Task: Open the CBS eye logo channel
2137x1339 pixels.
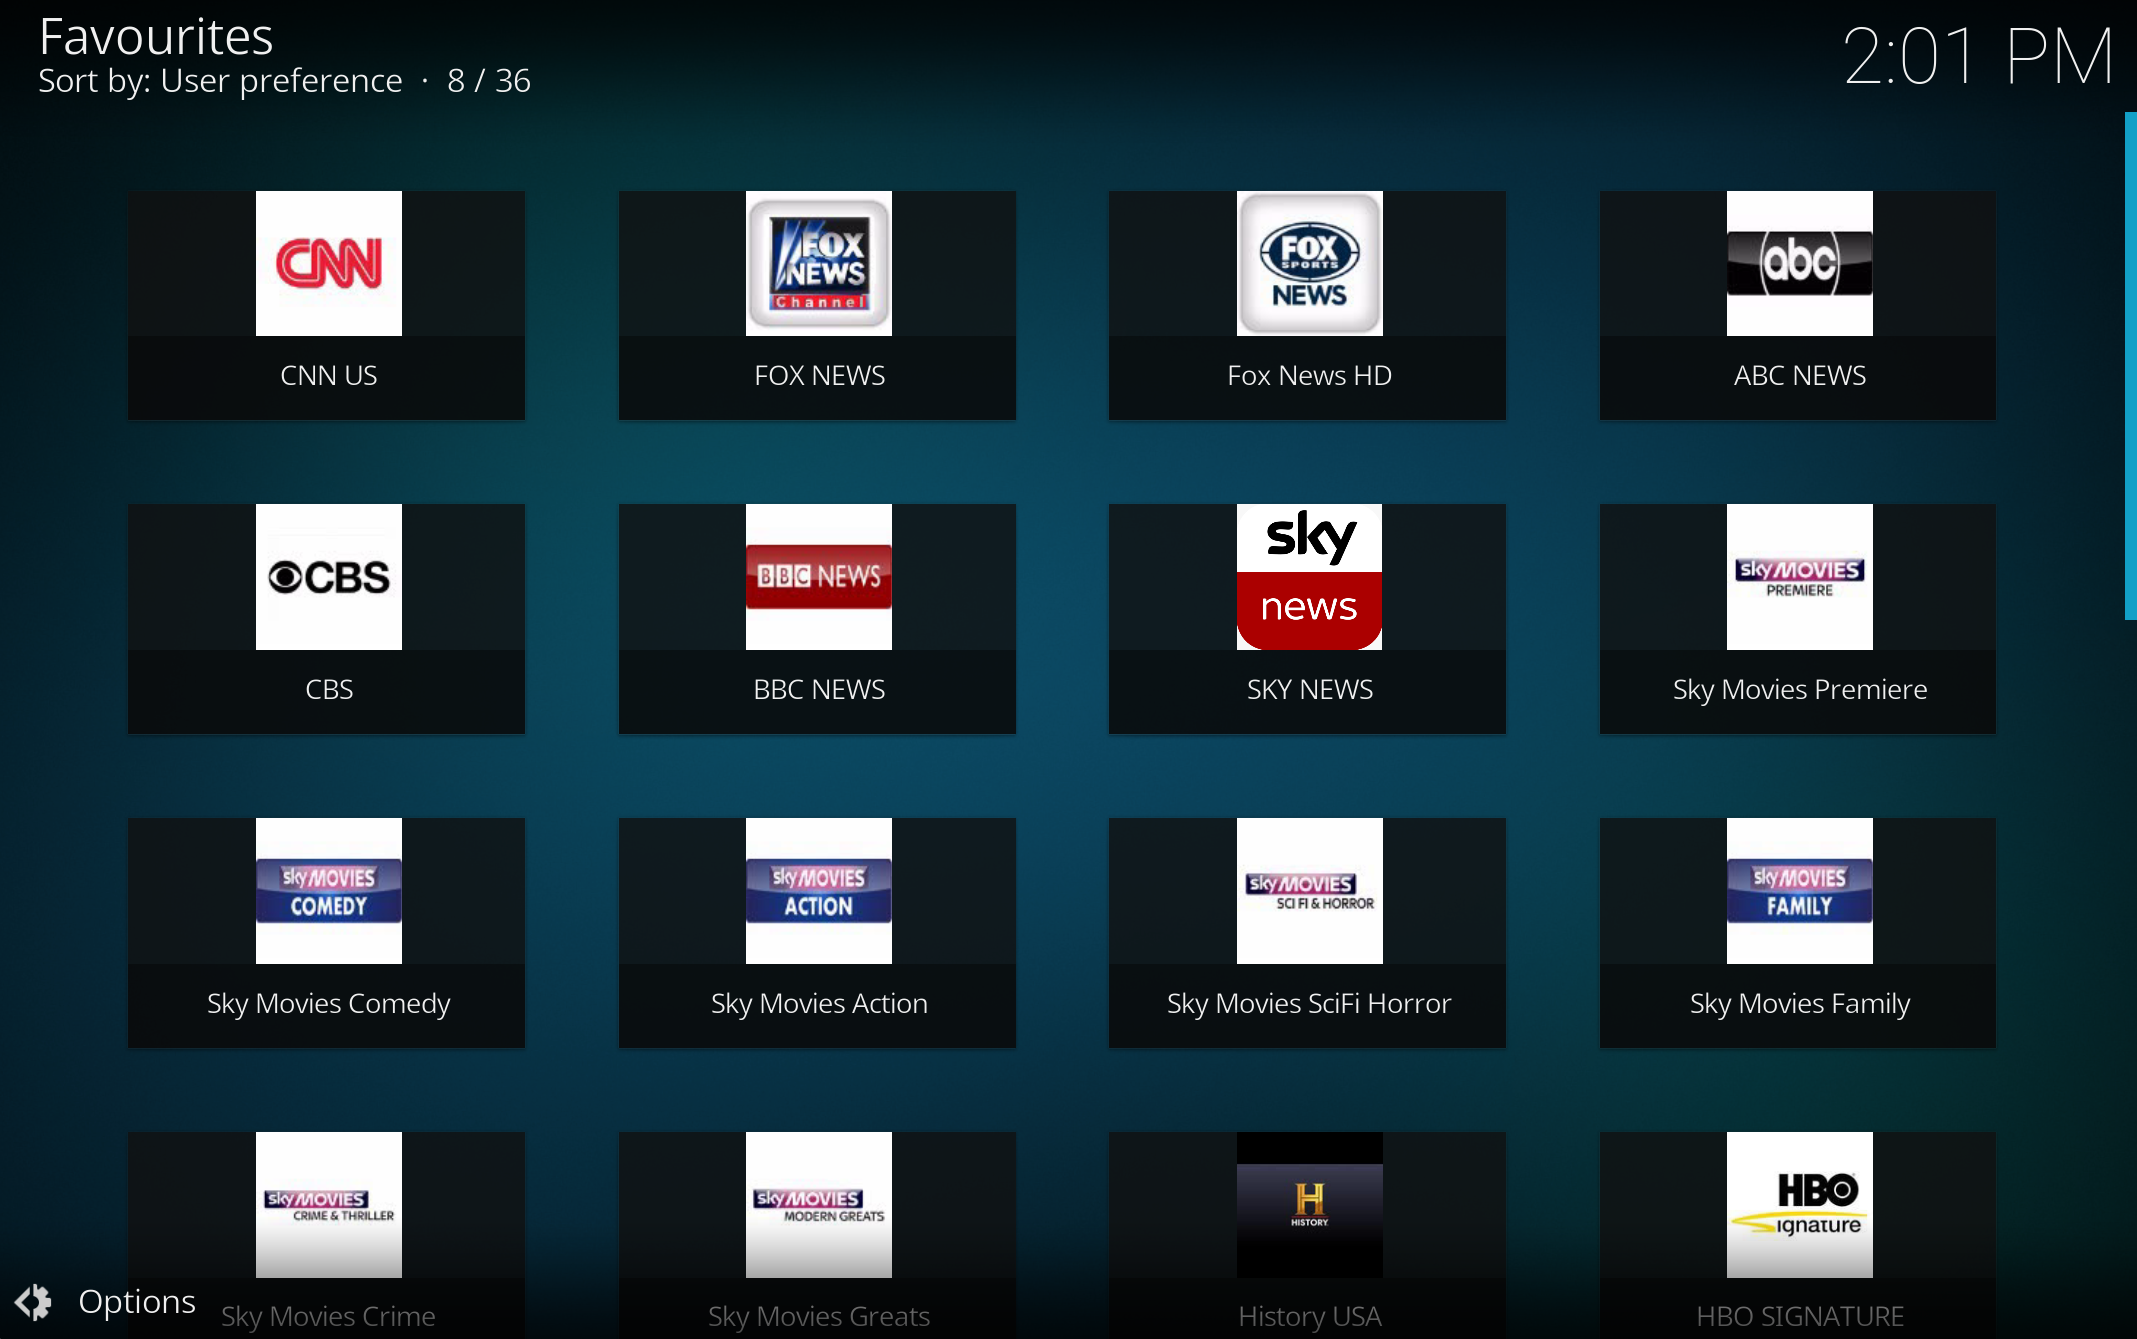Action: 328,577
